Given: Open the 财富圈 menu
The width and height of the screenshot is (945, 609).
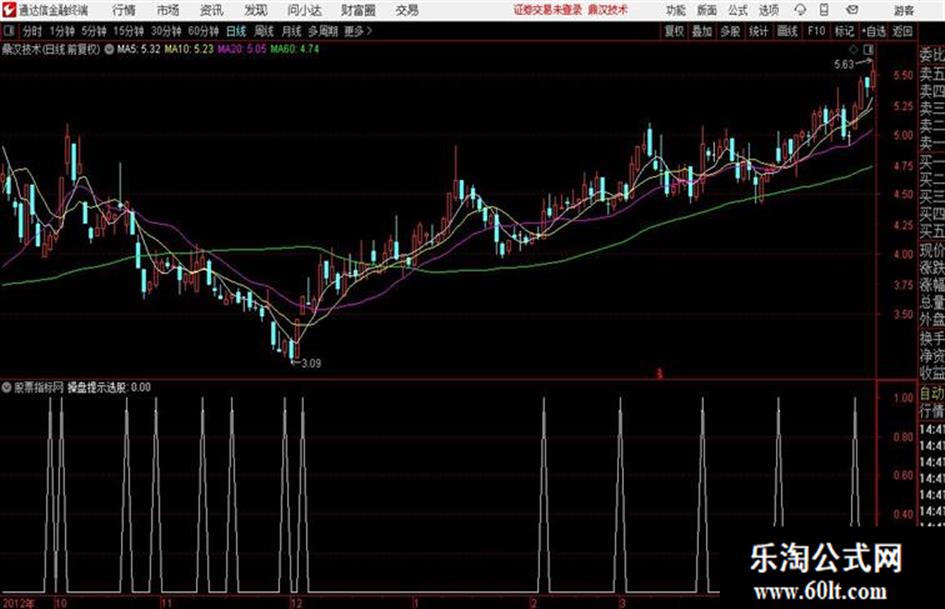Looking at the screenshot, I should (x=358, y=10).
